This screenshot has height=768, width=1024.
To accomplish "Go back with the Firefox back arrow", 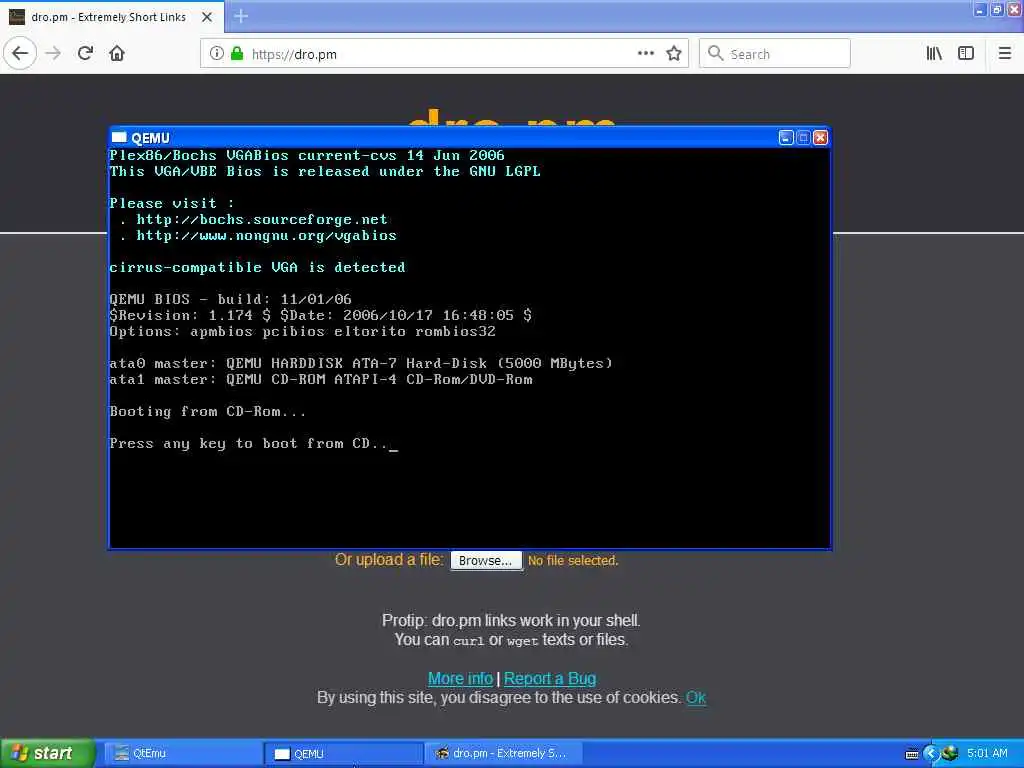I will 20,54.
